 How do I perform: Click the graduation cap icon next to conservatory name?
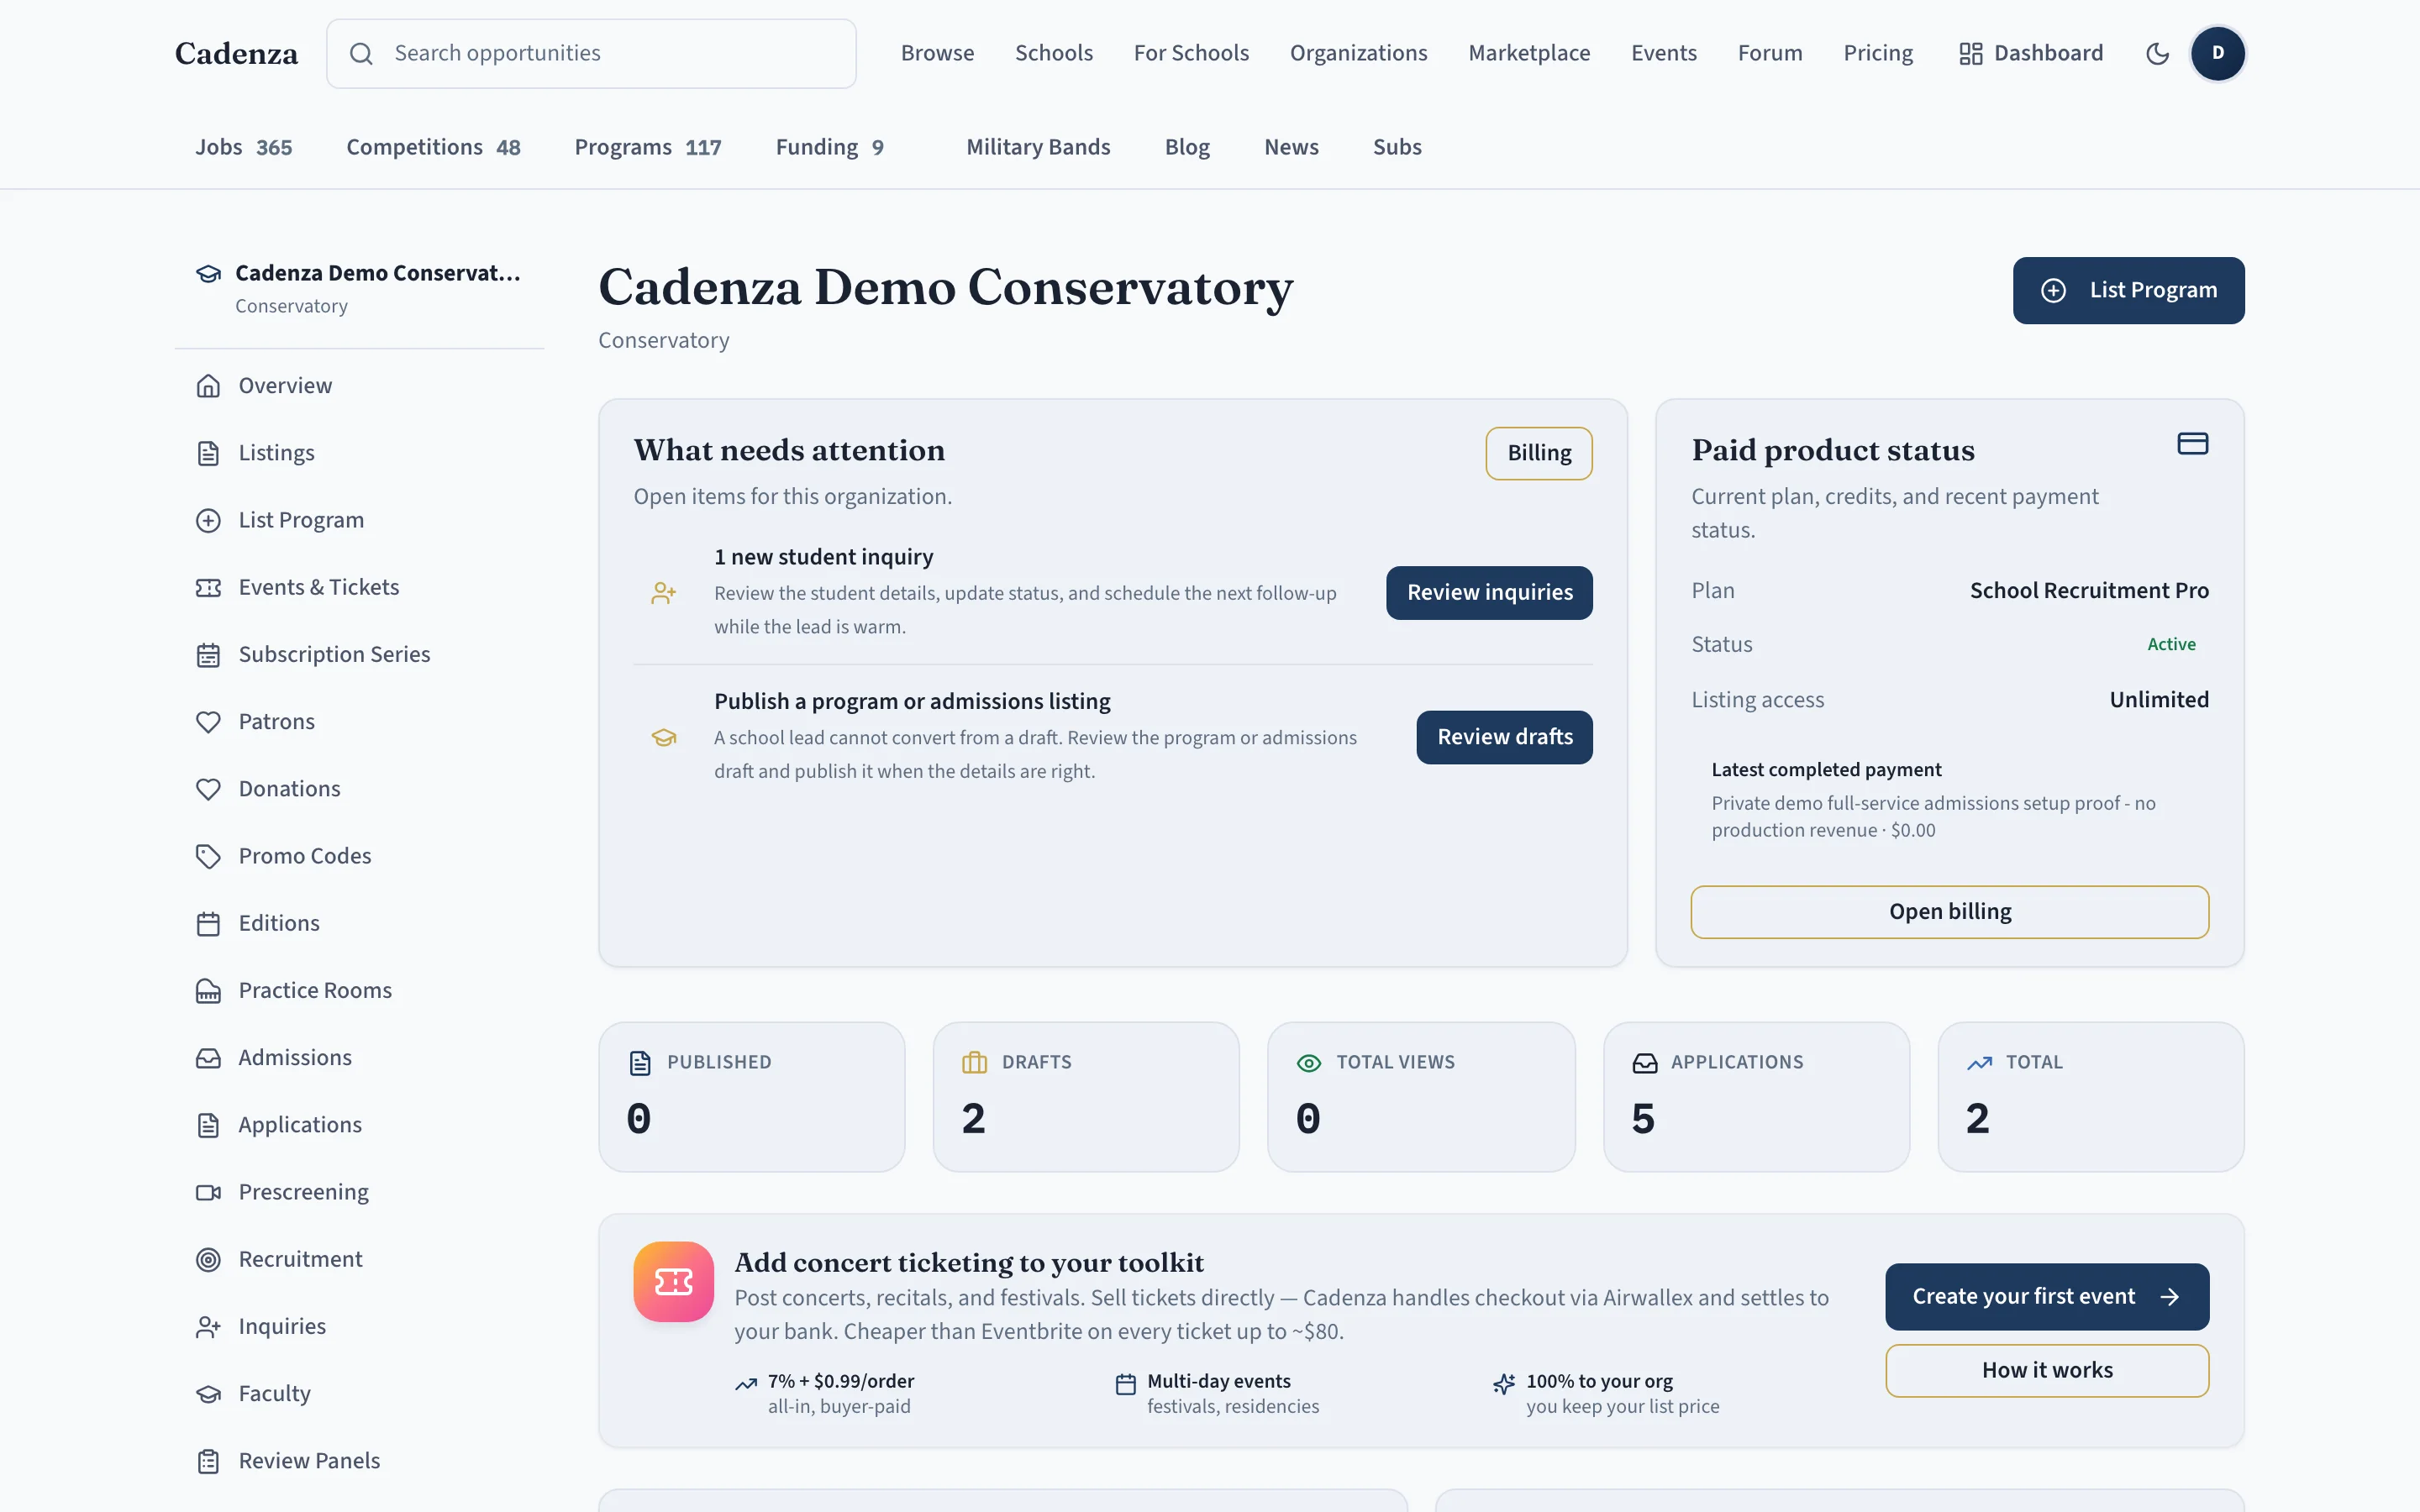point(208,274)
